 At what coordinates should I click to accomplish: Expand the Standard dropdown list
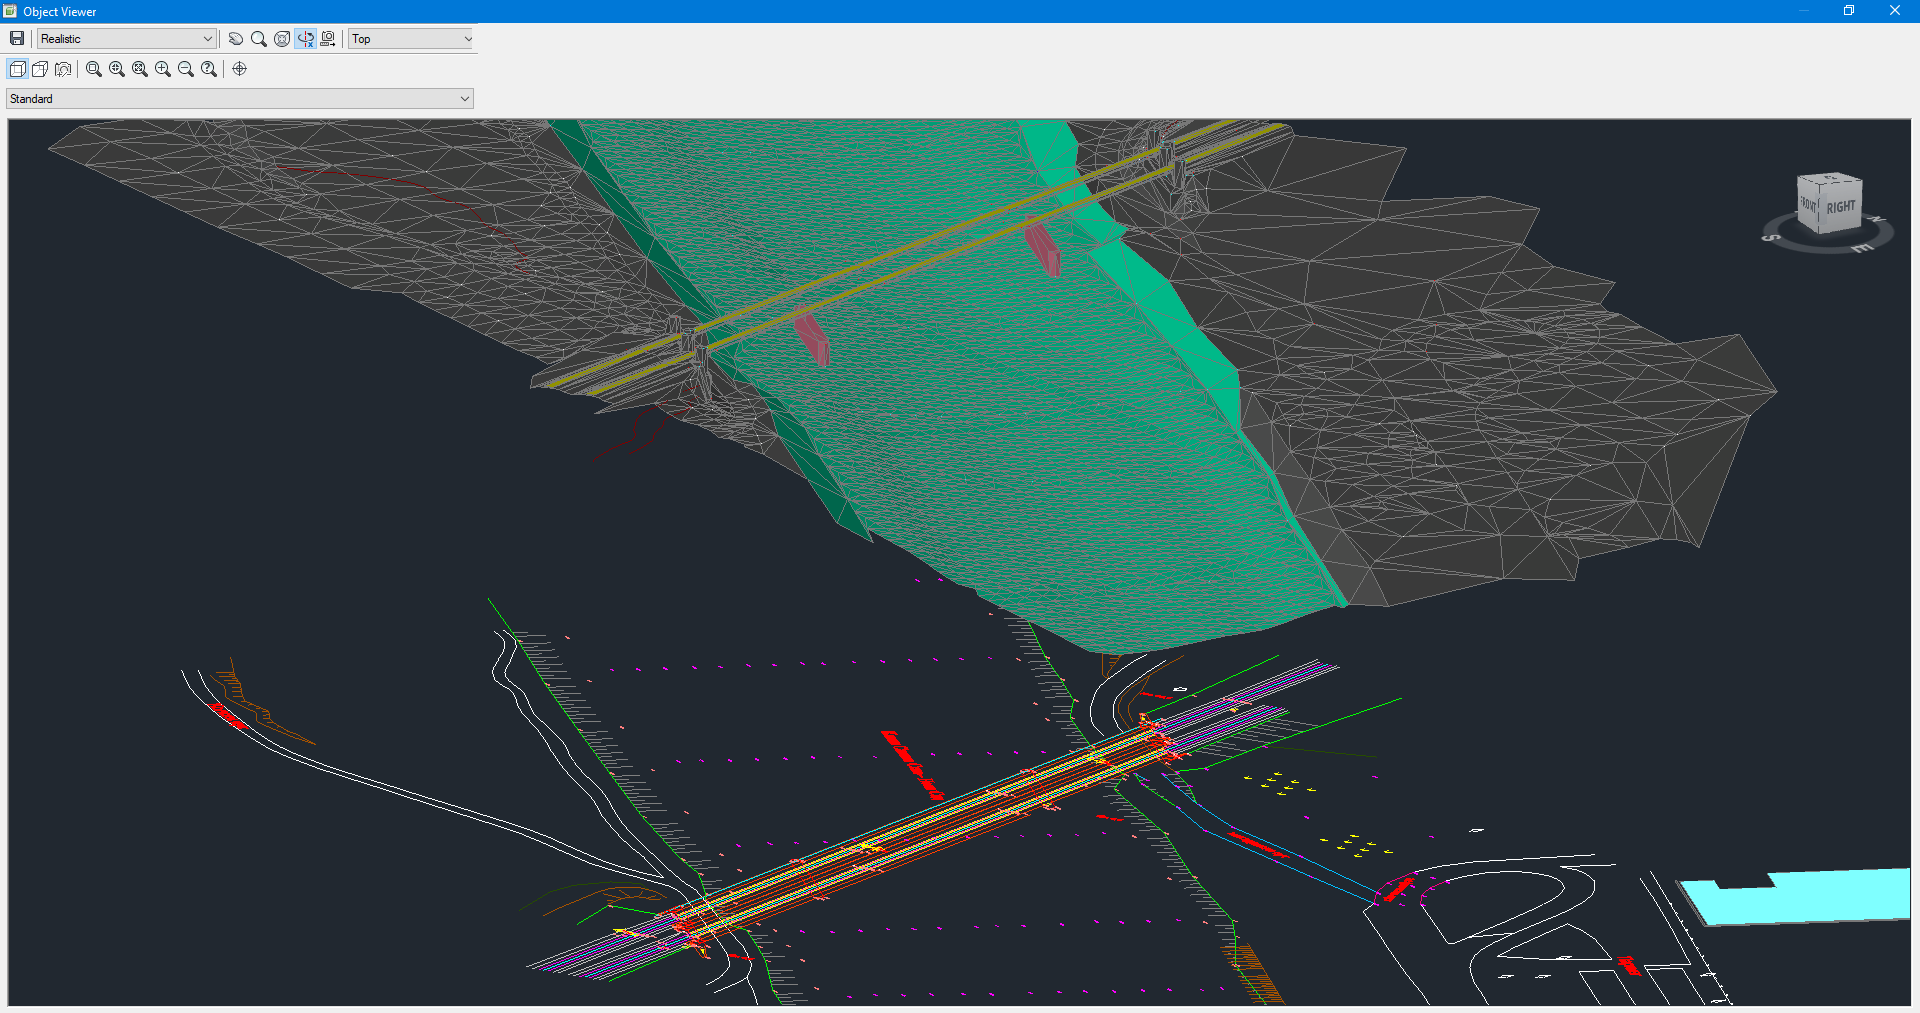pyautogui.click(x=240, y=99)
